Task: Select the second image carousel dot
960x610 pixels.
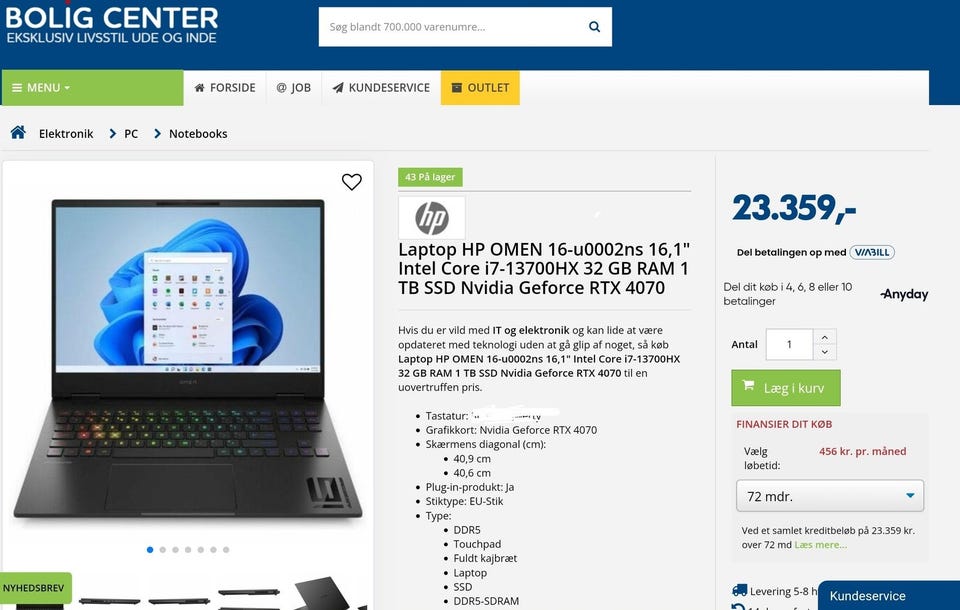Action: pyautogui.click(x=163, y=550)
